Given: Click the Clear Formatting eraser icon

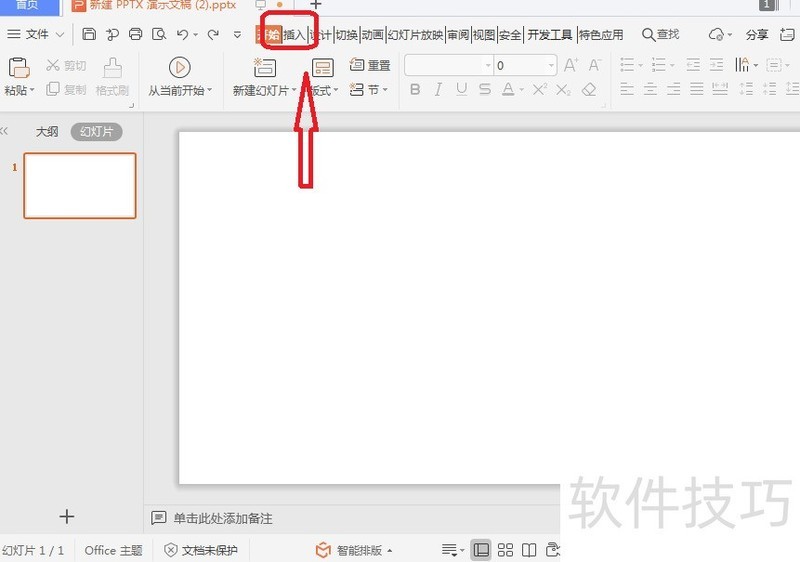Looking at the screenshot, I should (589, 90).
